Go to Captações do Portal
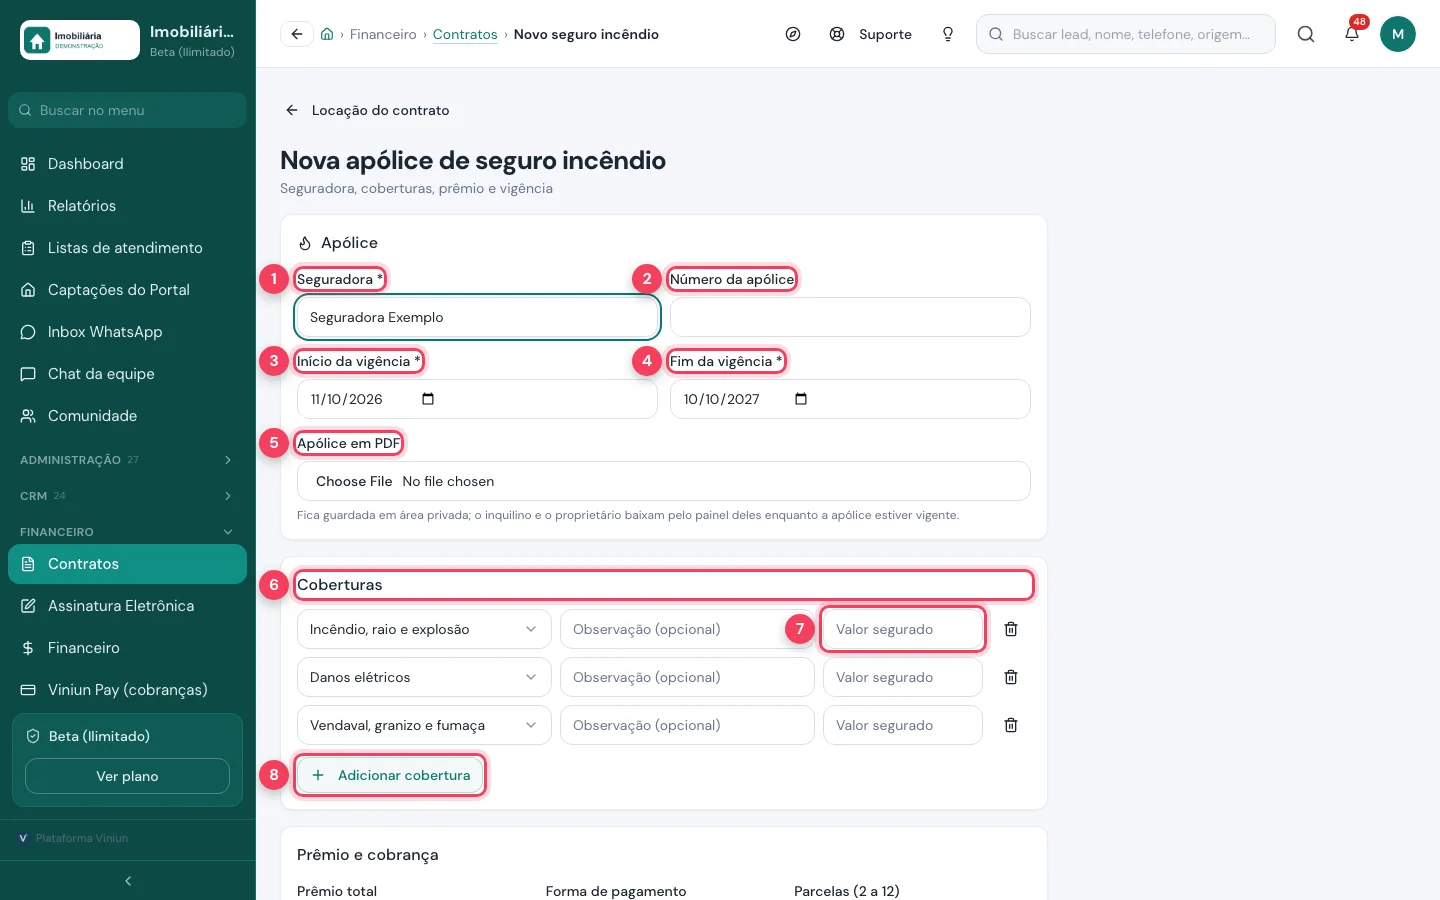 tap(127, 290)
